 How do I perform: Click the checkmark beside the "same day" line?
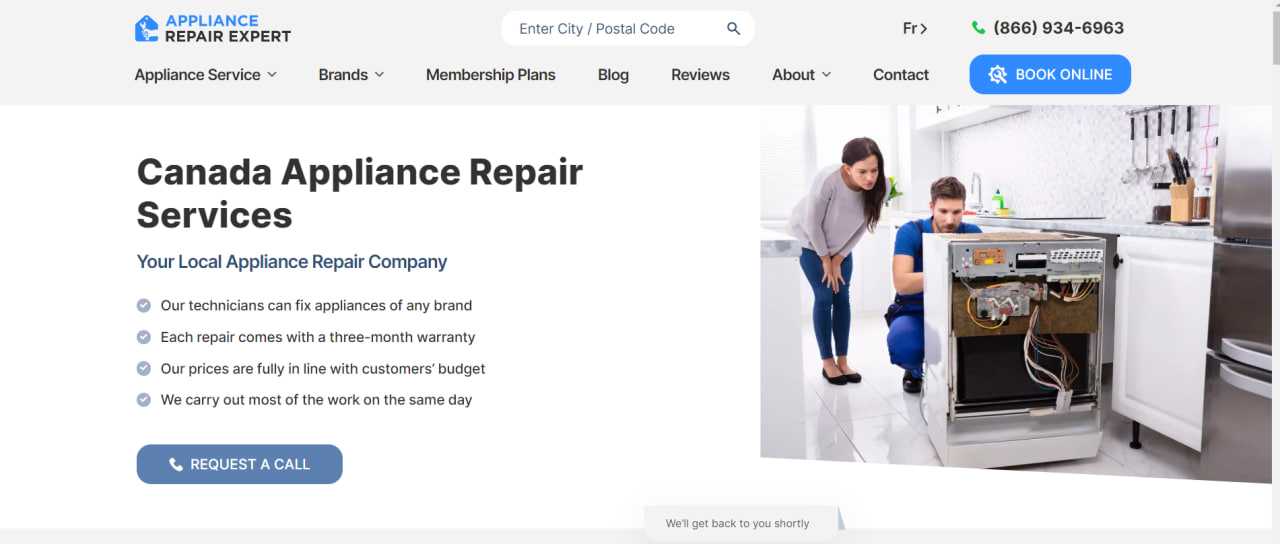point(144,399)
